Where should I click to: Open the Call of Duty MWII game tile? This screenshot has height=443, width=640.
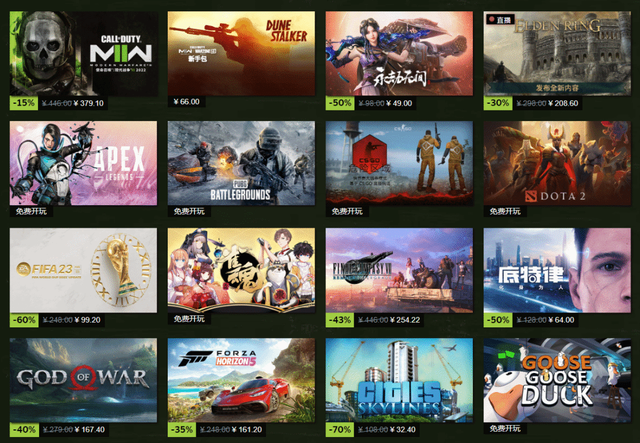[83, 53]
